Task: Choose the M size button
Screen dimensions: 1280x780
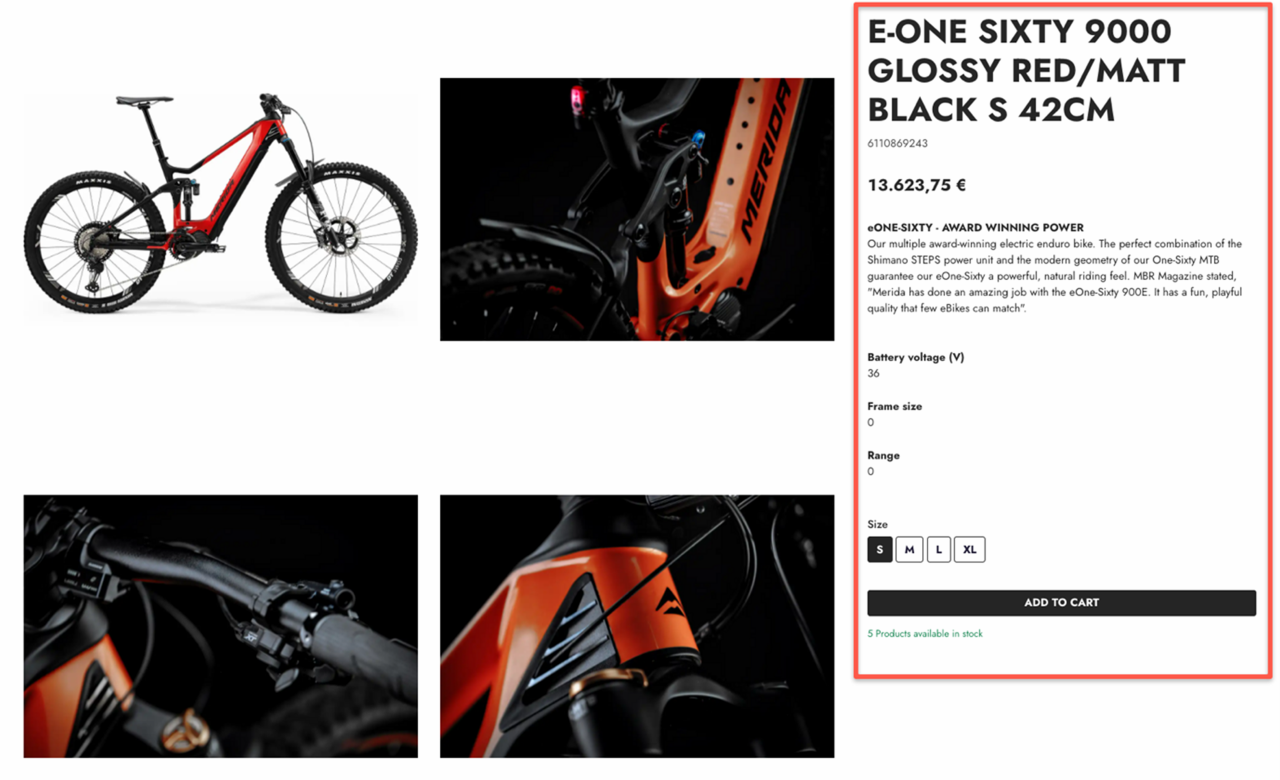Action: point(909,549)
